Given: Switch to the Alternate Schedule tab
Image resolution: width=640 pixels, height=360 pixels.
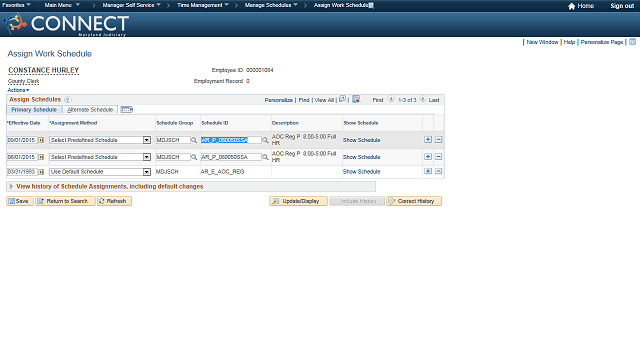Looking at the screenshot, I should point(90,110).
